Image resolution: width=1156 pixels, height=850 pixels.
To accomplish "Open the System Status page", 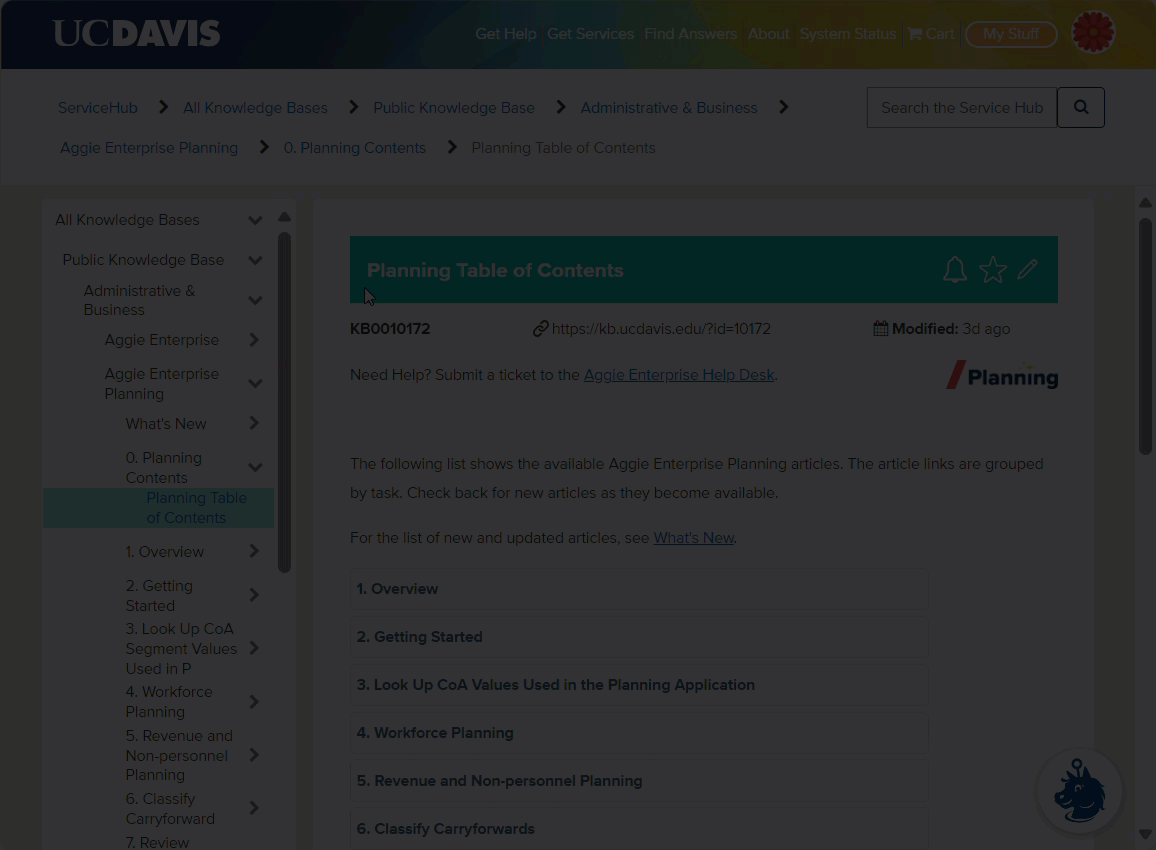I will pos(848,34).
